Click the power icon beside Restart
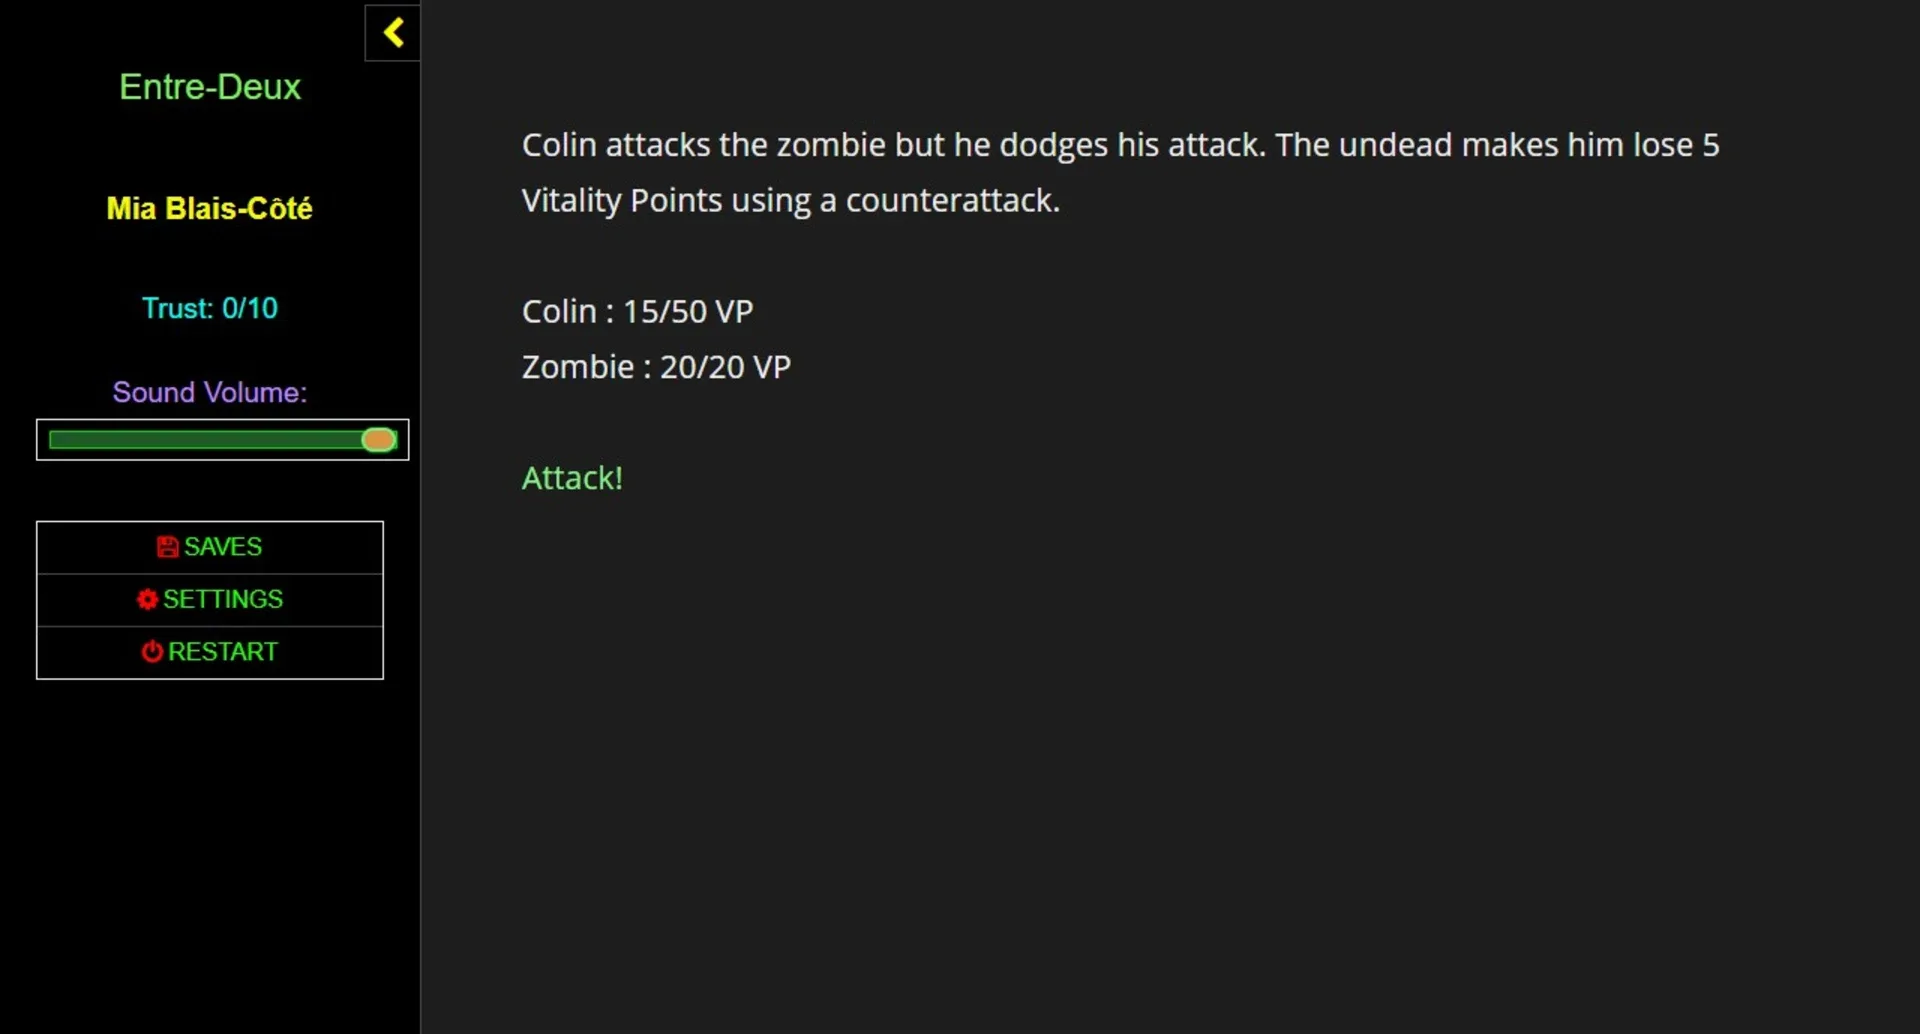The width and height of the screenshot is (1920, 1034). pos(152,652)
